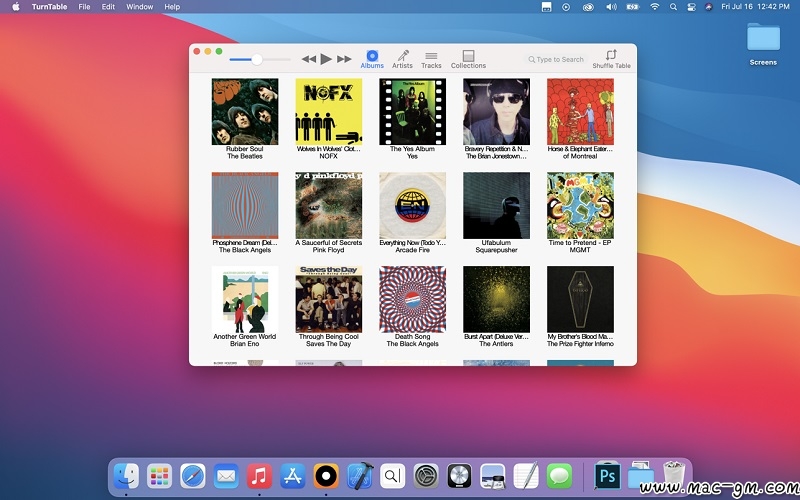Select Burst Apart album by The Antlers
This screenshot has height=500, width=800.
[496, 299]
